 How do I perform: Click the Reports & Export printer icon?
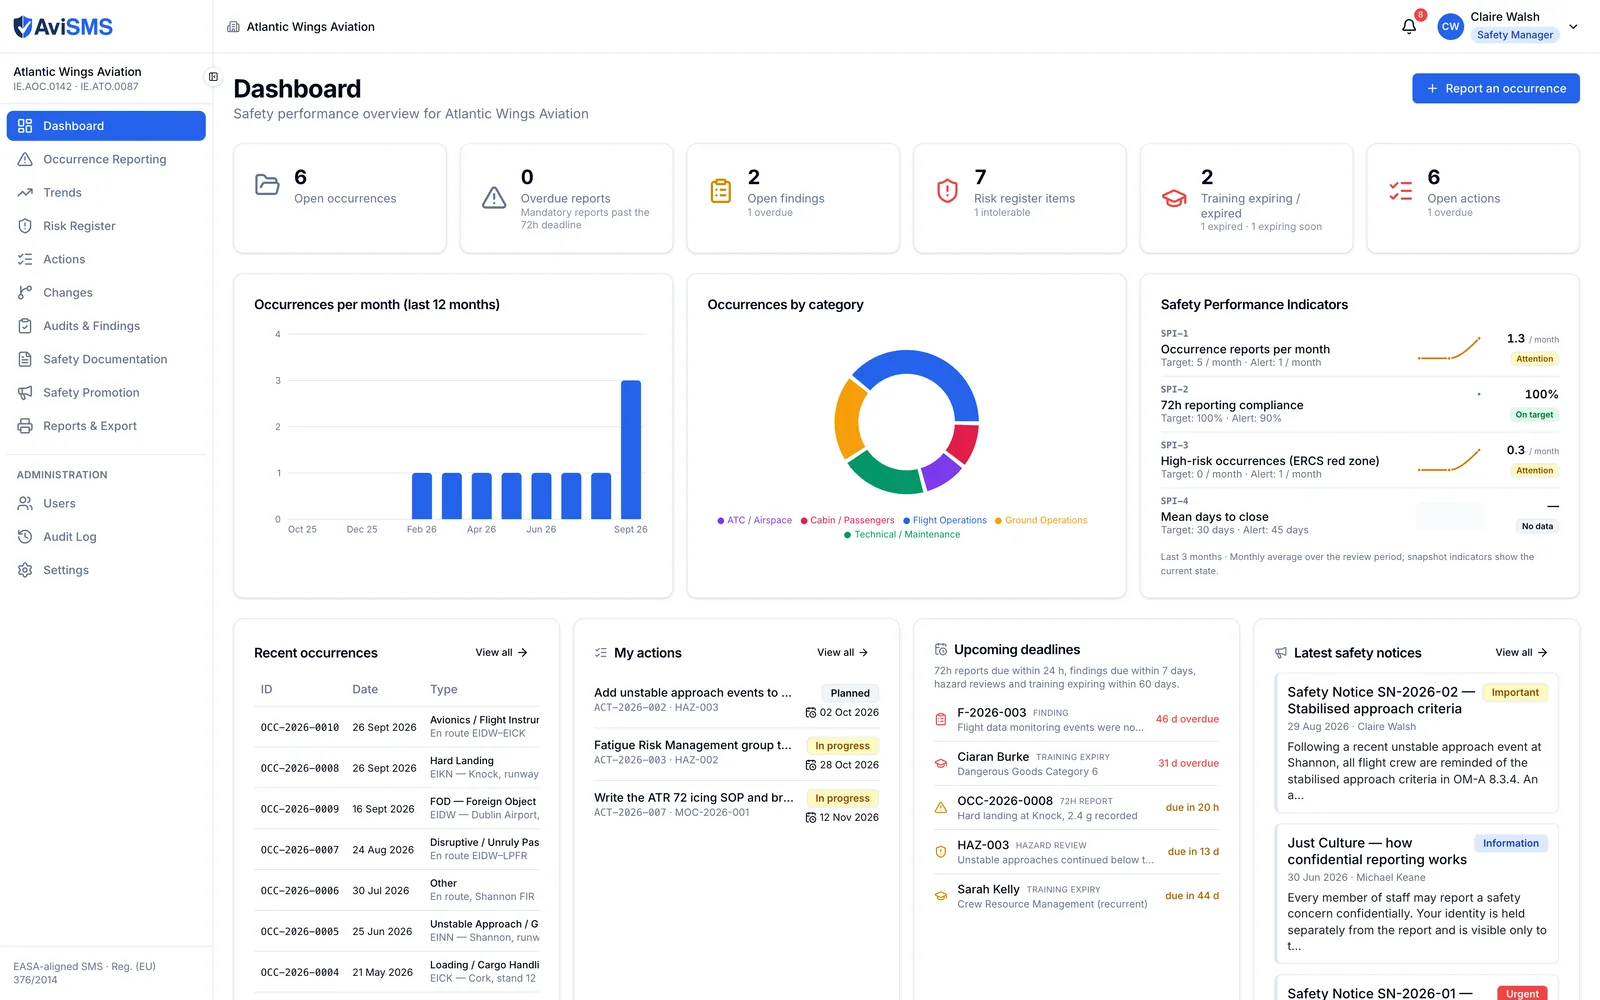point(25,426)
